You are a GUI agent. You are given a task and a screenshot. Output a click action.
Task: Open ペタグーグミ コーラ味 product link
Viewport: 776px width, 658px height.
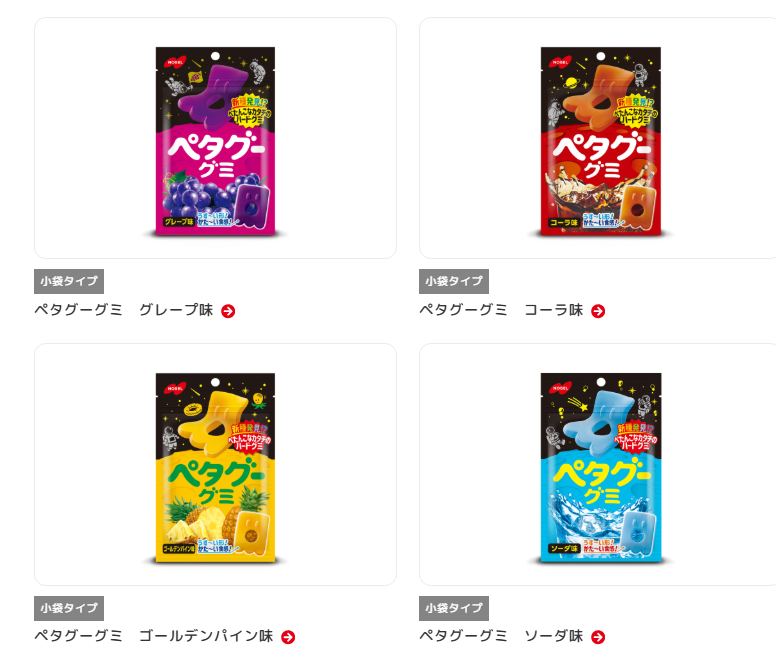pyautogui.click(x=501, y=310)
